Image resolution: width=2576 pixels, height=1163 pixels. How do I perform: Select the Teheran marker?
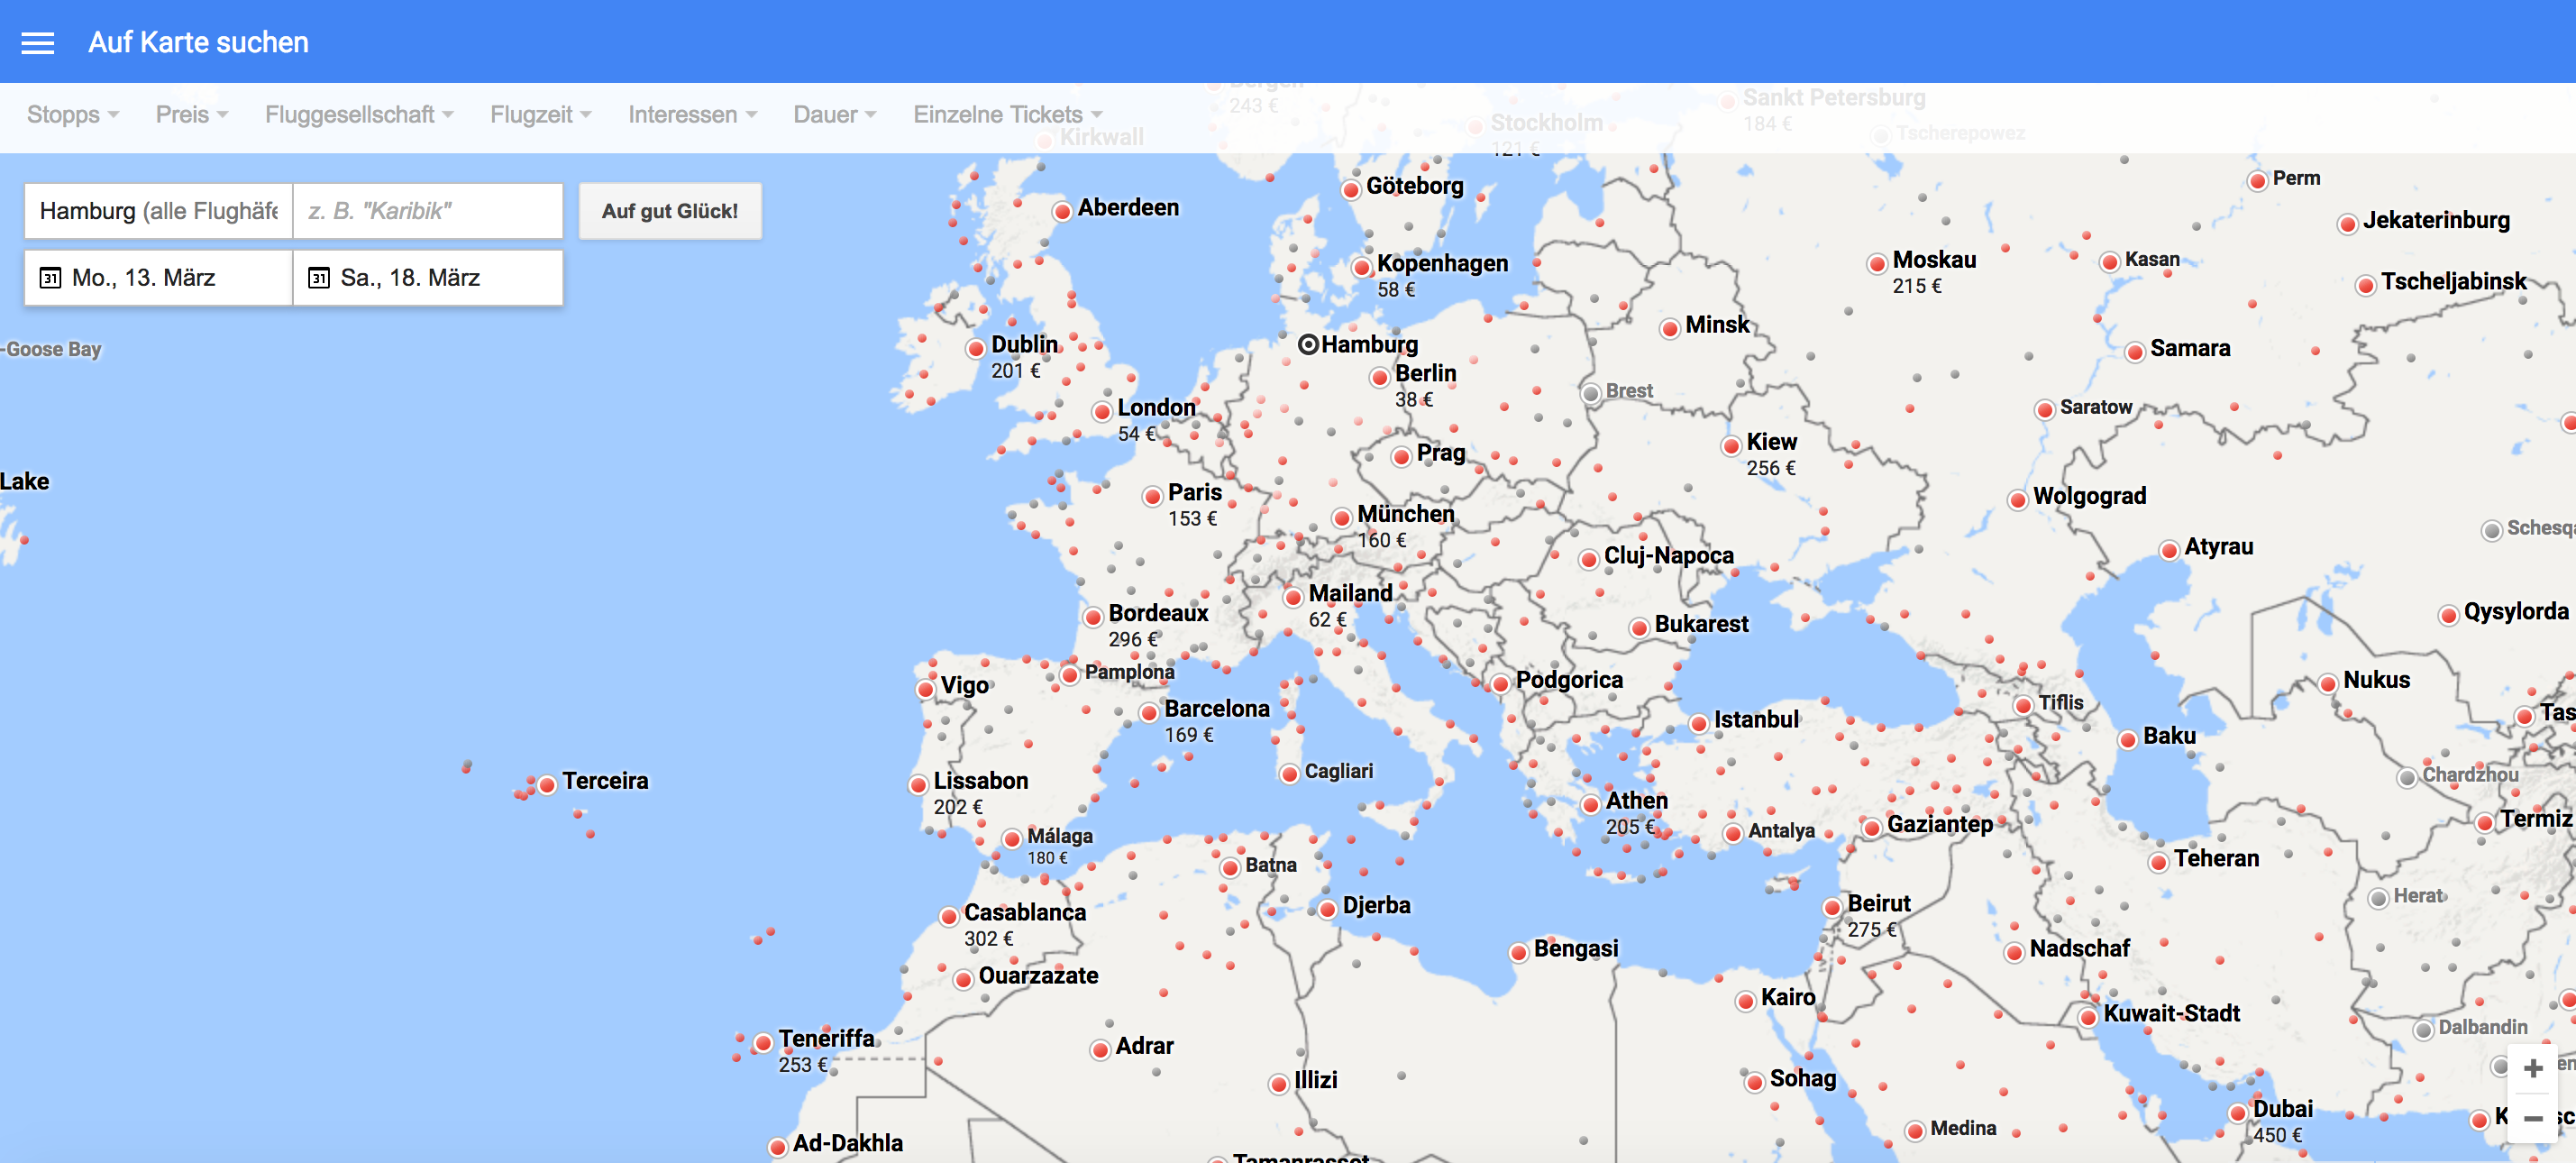(x=2159, y=861)
